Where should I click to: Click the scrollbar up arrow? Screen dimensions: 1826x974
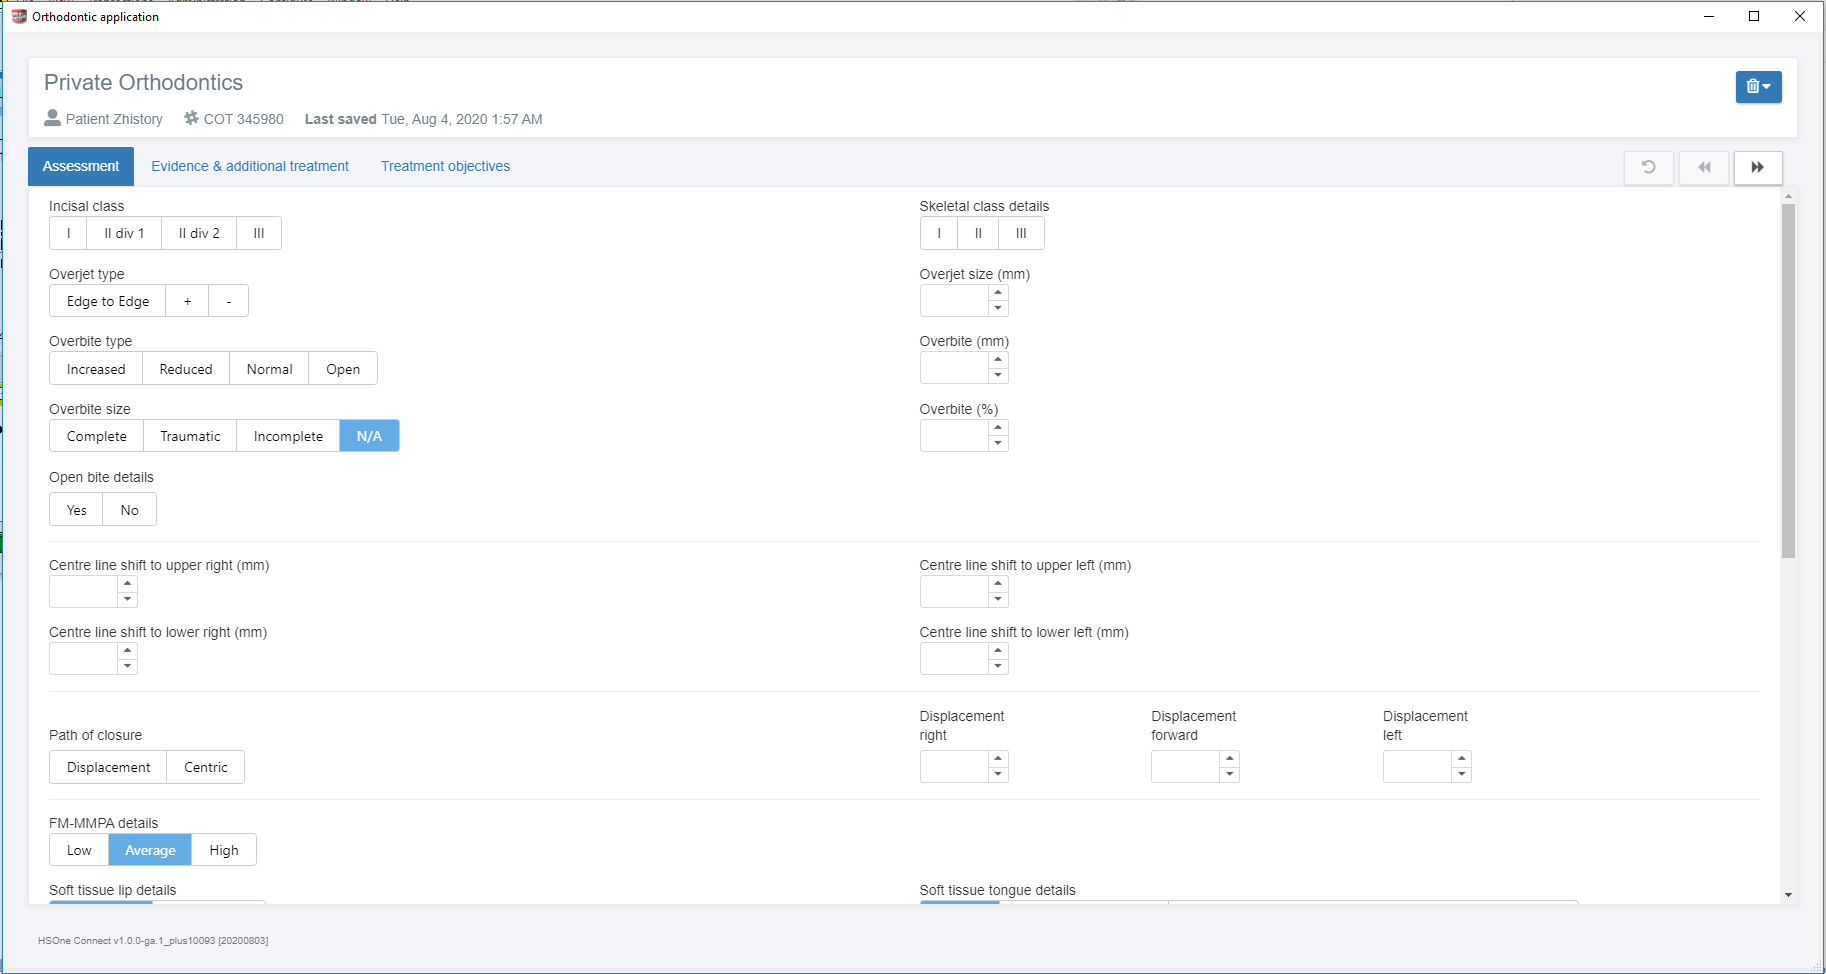pyautogui.click(x=1788, y=195)
